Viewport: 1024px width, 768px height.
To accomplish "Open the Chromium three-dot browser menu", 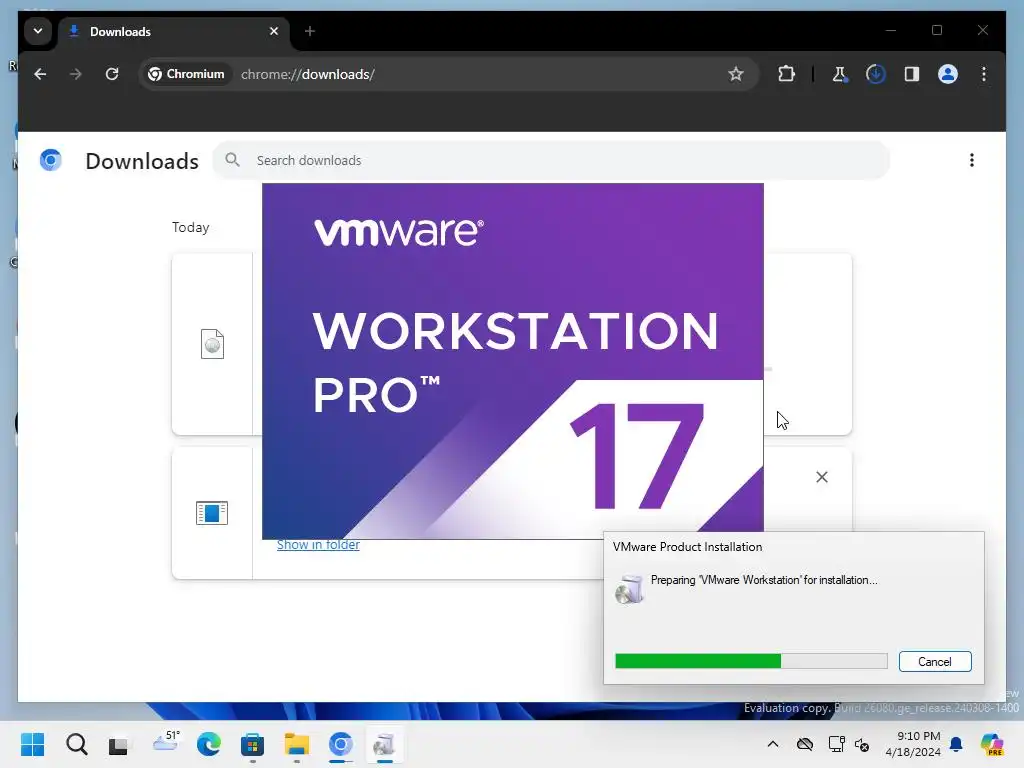I will click(x=984, y=74).
